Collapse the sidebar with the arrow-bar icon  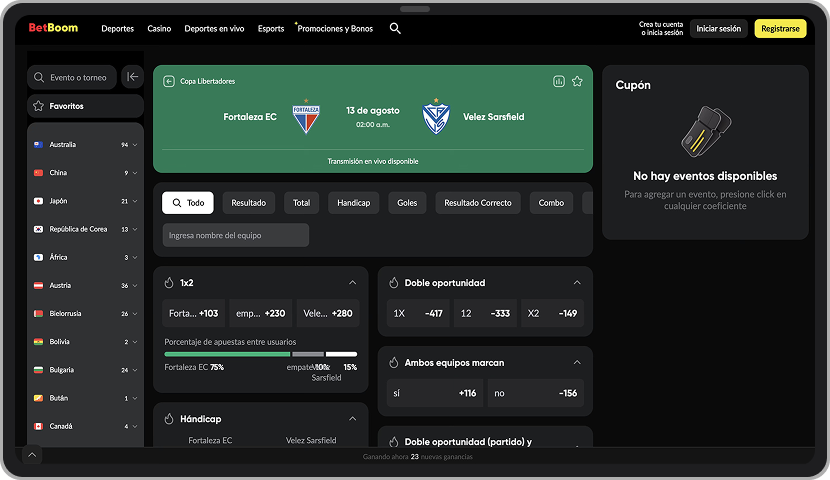point(132,77)
